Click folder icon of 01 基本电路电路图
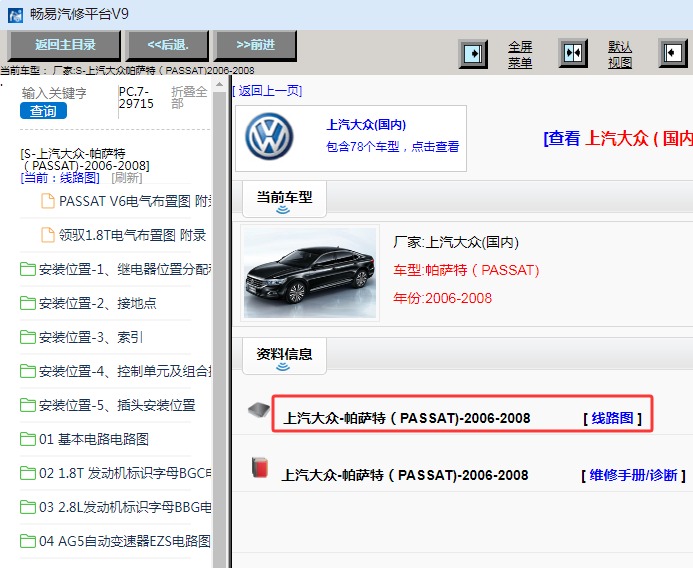The height and width of the screenshot is (568, 693). 28,439
